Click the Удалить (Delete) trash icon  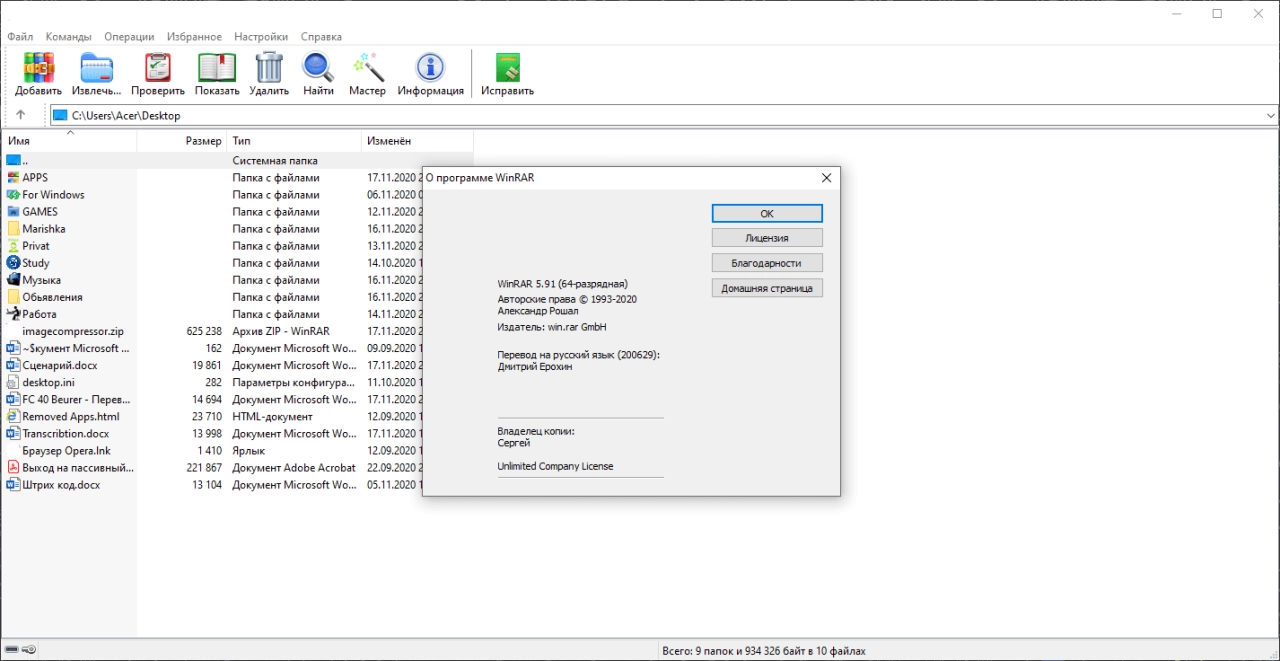click(x=269, y=68)
